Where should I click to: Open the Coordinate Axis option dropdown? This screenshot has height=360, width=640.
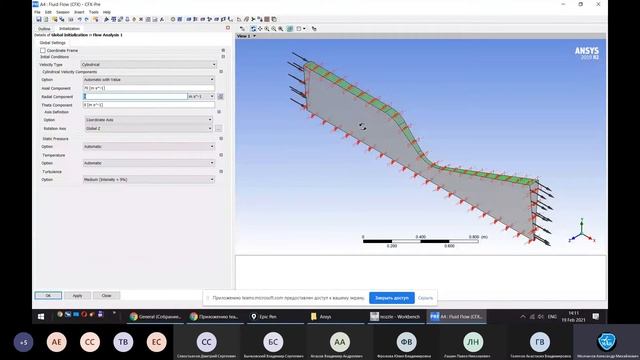[149, 120]
